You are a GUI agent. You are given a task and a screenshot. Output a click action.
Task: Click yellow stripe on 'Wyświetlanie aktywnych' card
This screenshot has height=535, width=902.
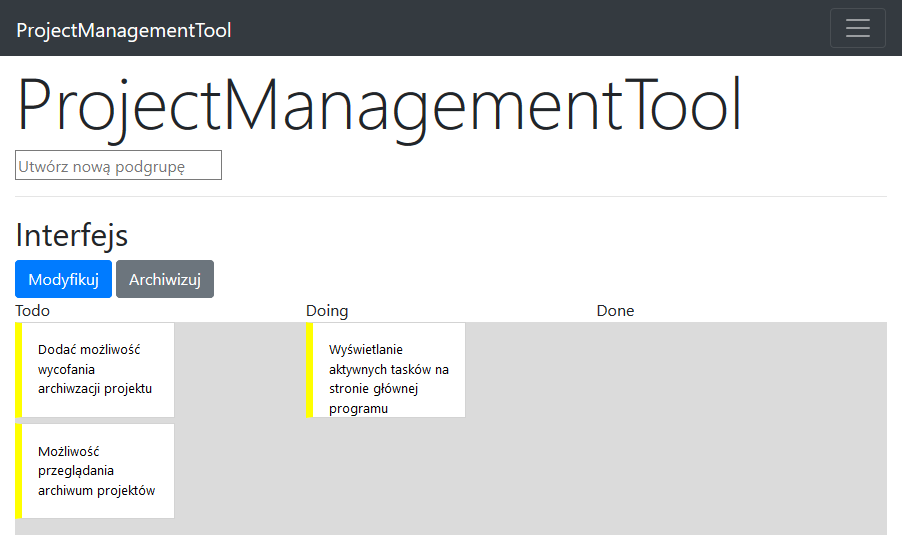click(309, 369)
